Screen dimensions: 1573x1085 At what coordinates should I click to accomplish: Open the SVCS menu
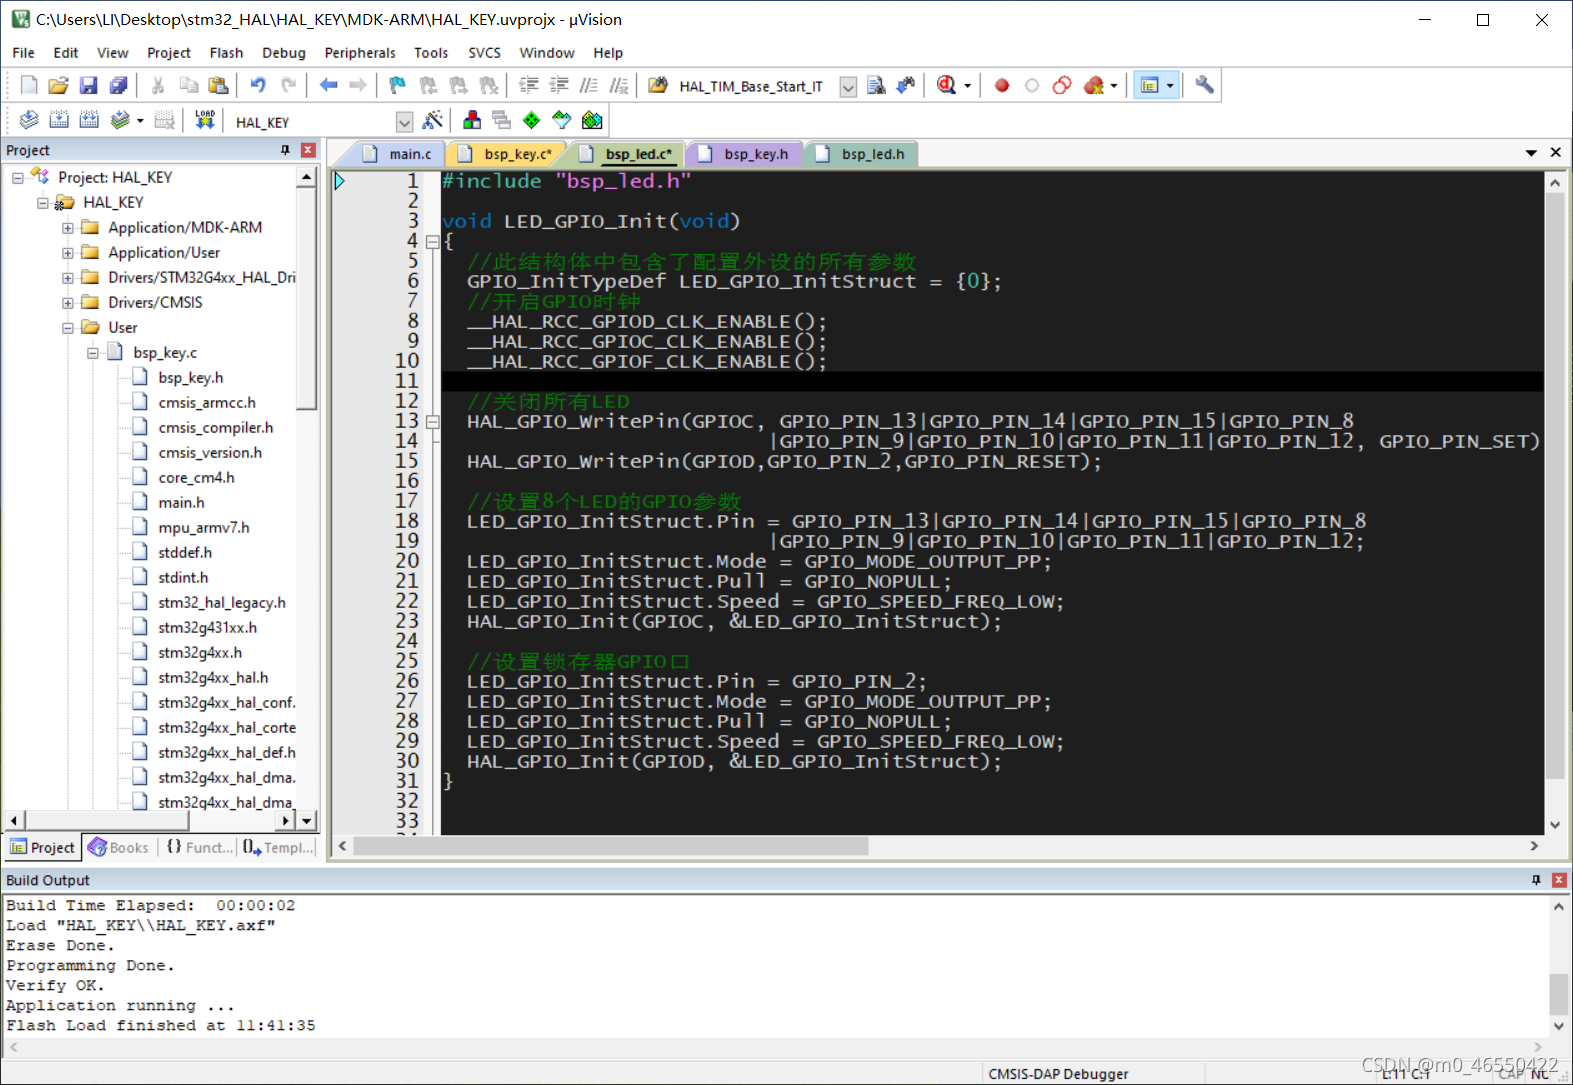pos(485,53)
